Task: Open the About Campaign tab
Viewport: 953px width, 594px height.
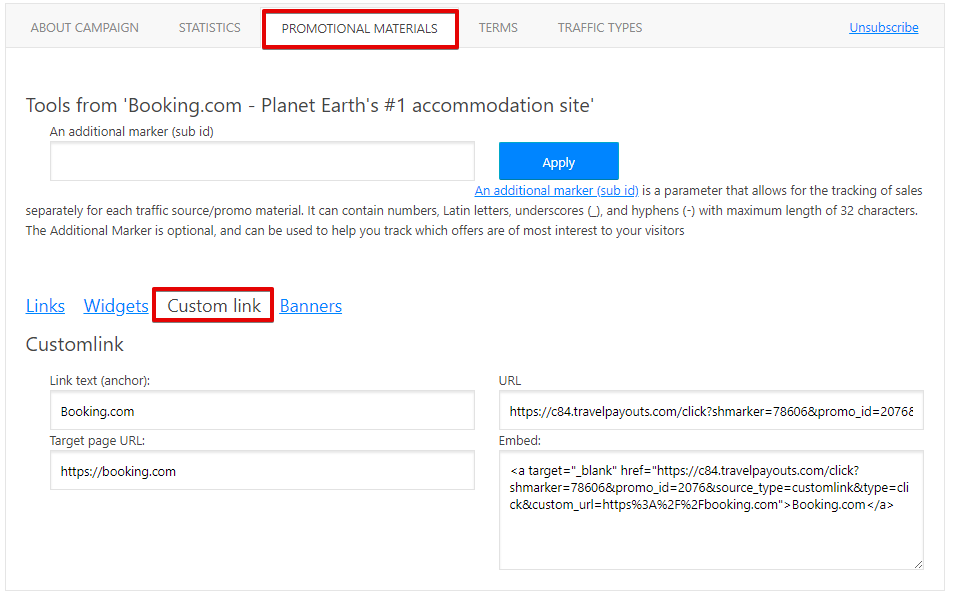Action: [84, 28]
